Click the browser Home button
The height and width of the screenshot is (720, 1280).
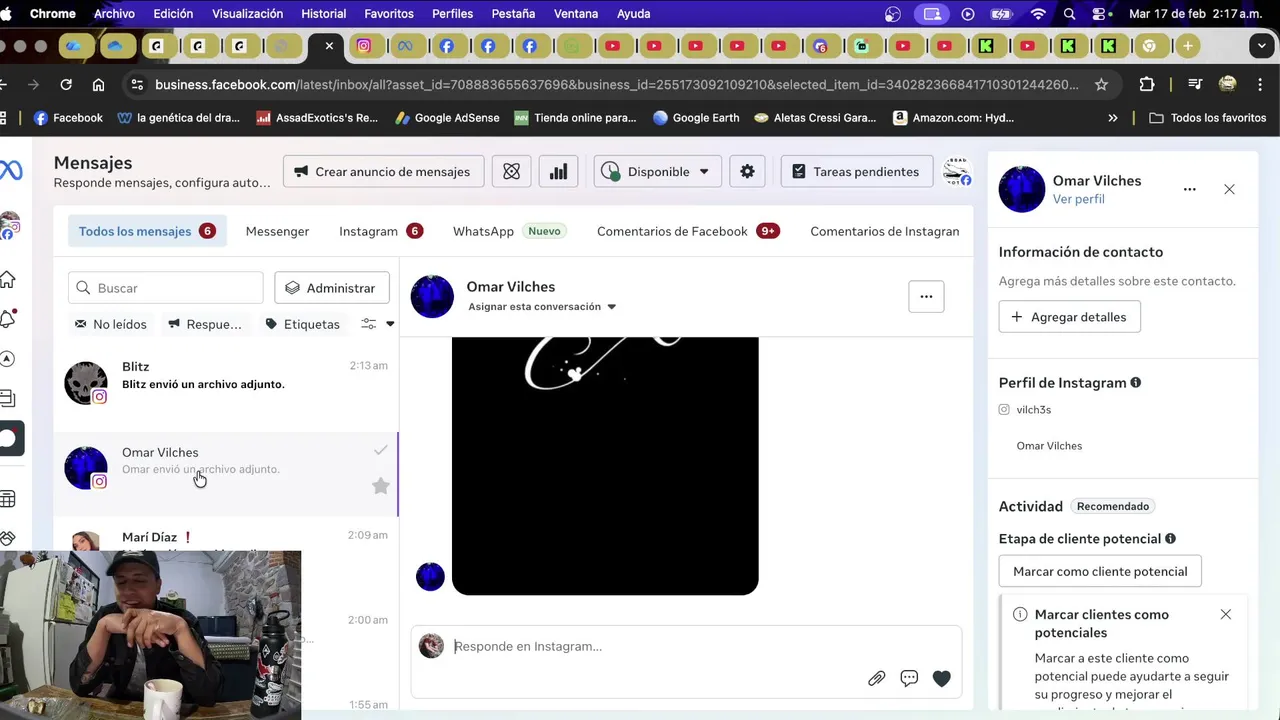(98, 84)
